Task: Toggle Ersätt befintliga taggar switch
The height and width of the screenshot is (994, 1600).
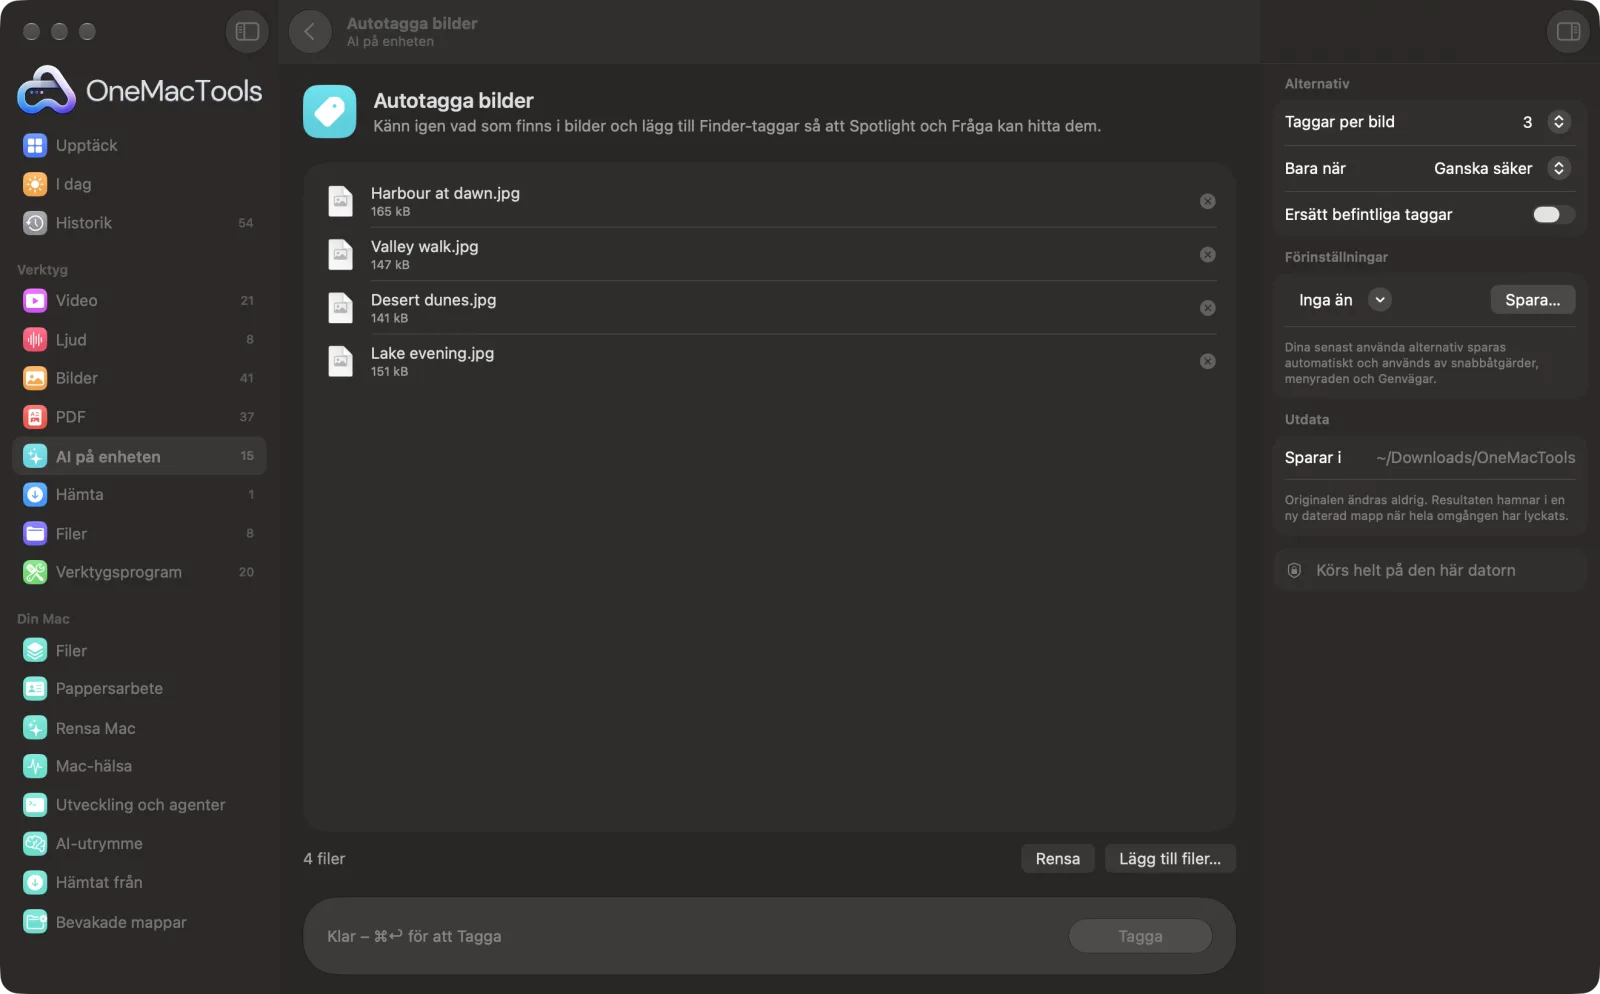Action: coord(1553,214)
